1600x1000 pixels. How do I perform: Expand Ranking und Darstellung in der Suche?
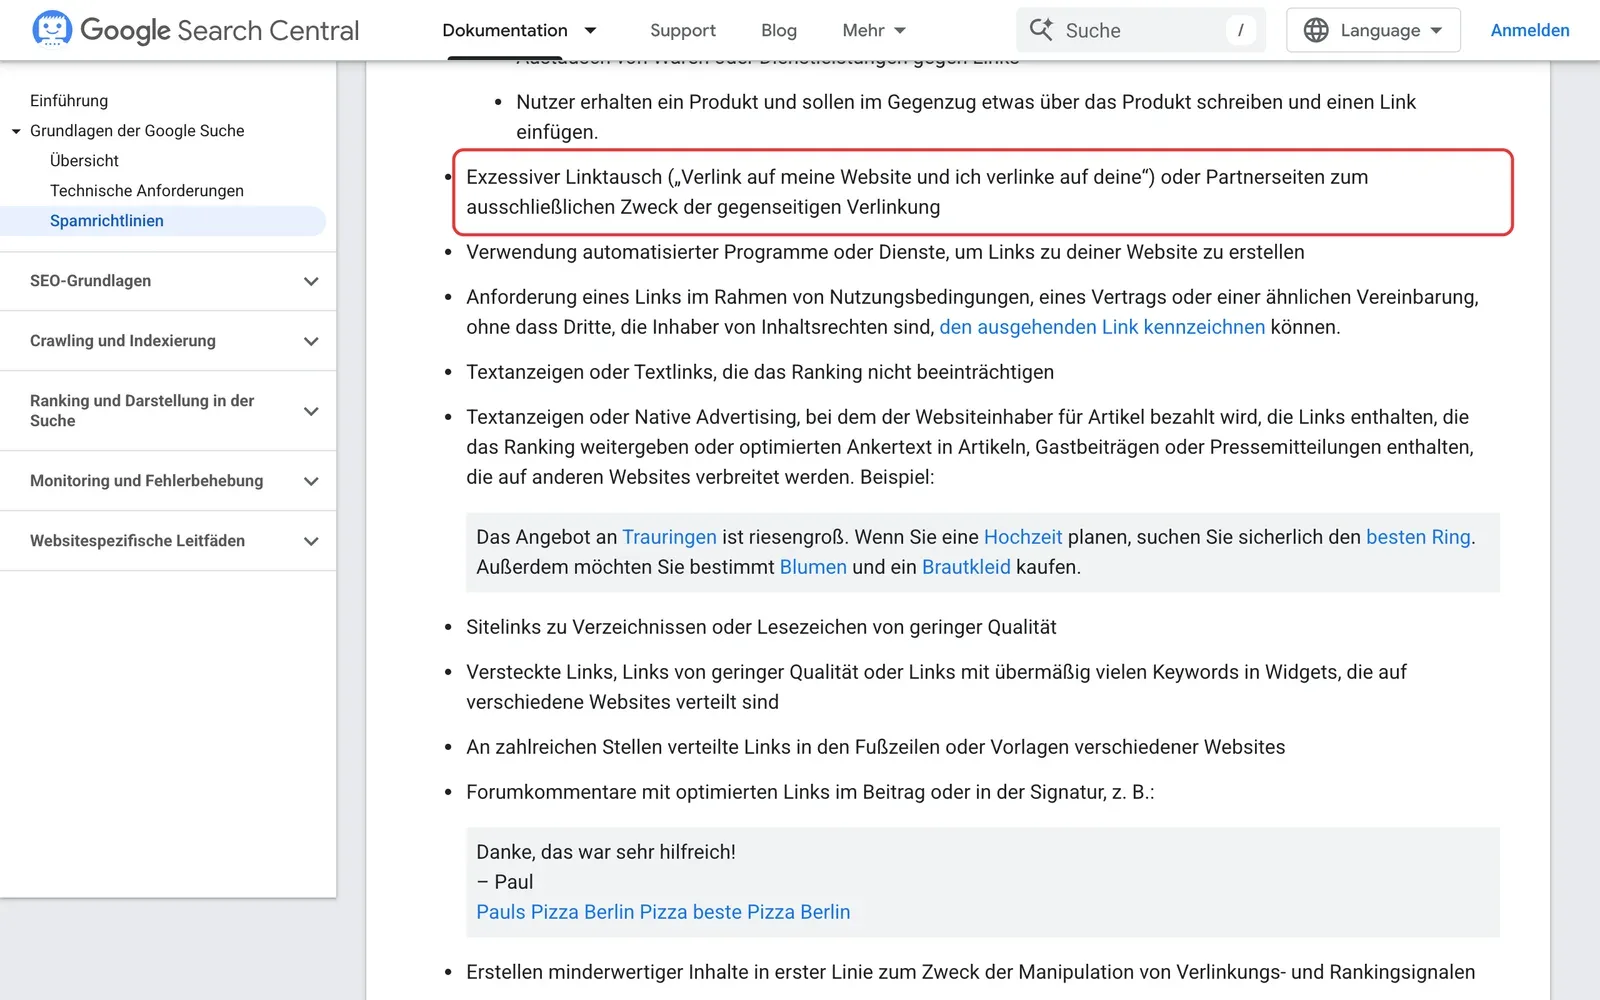311,411
